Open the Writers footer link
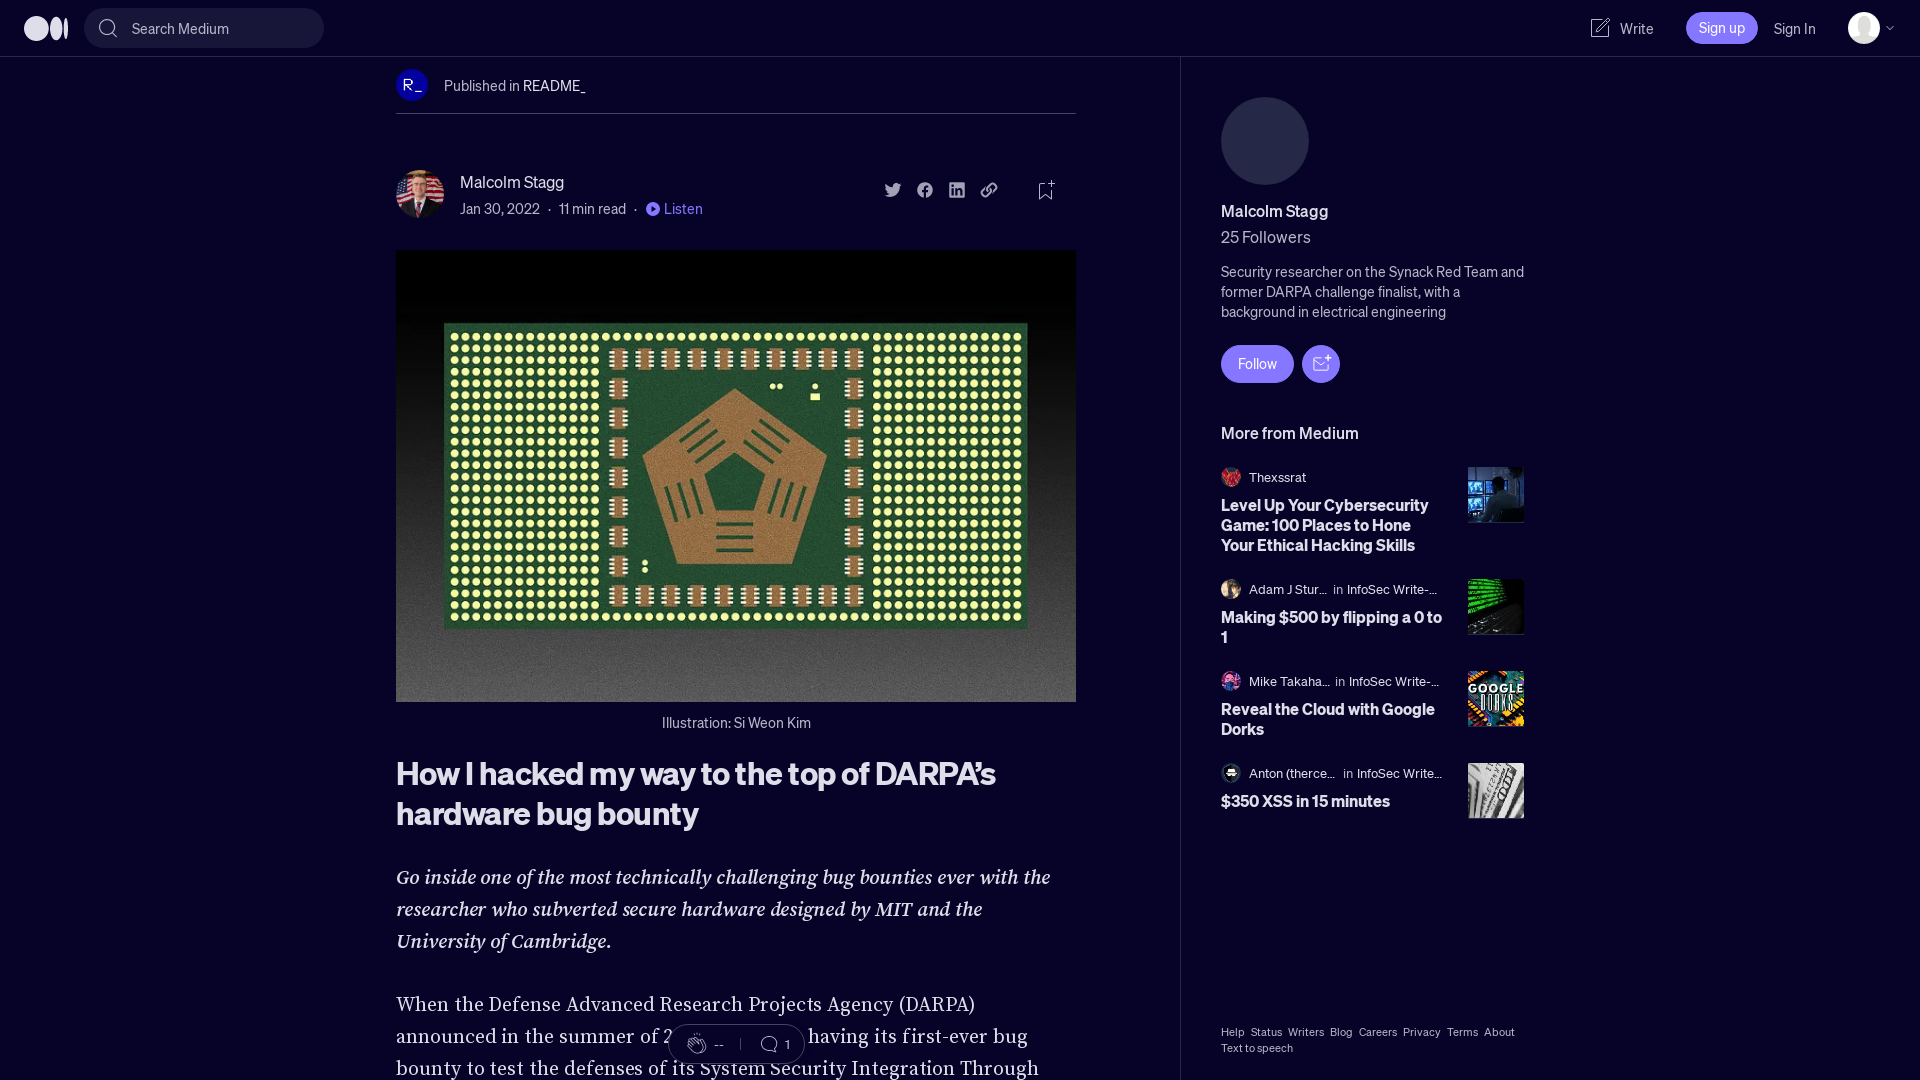Viewport: 1920px width, 1080px height. pos(1306,1032)
